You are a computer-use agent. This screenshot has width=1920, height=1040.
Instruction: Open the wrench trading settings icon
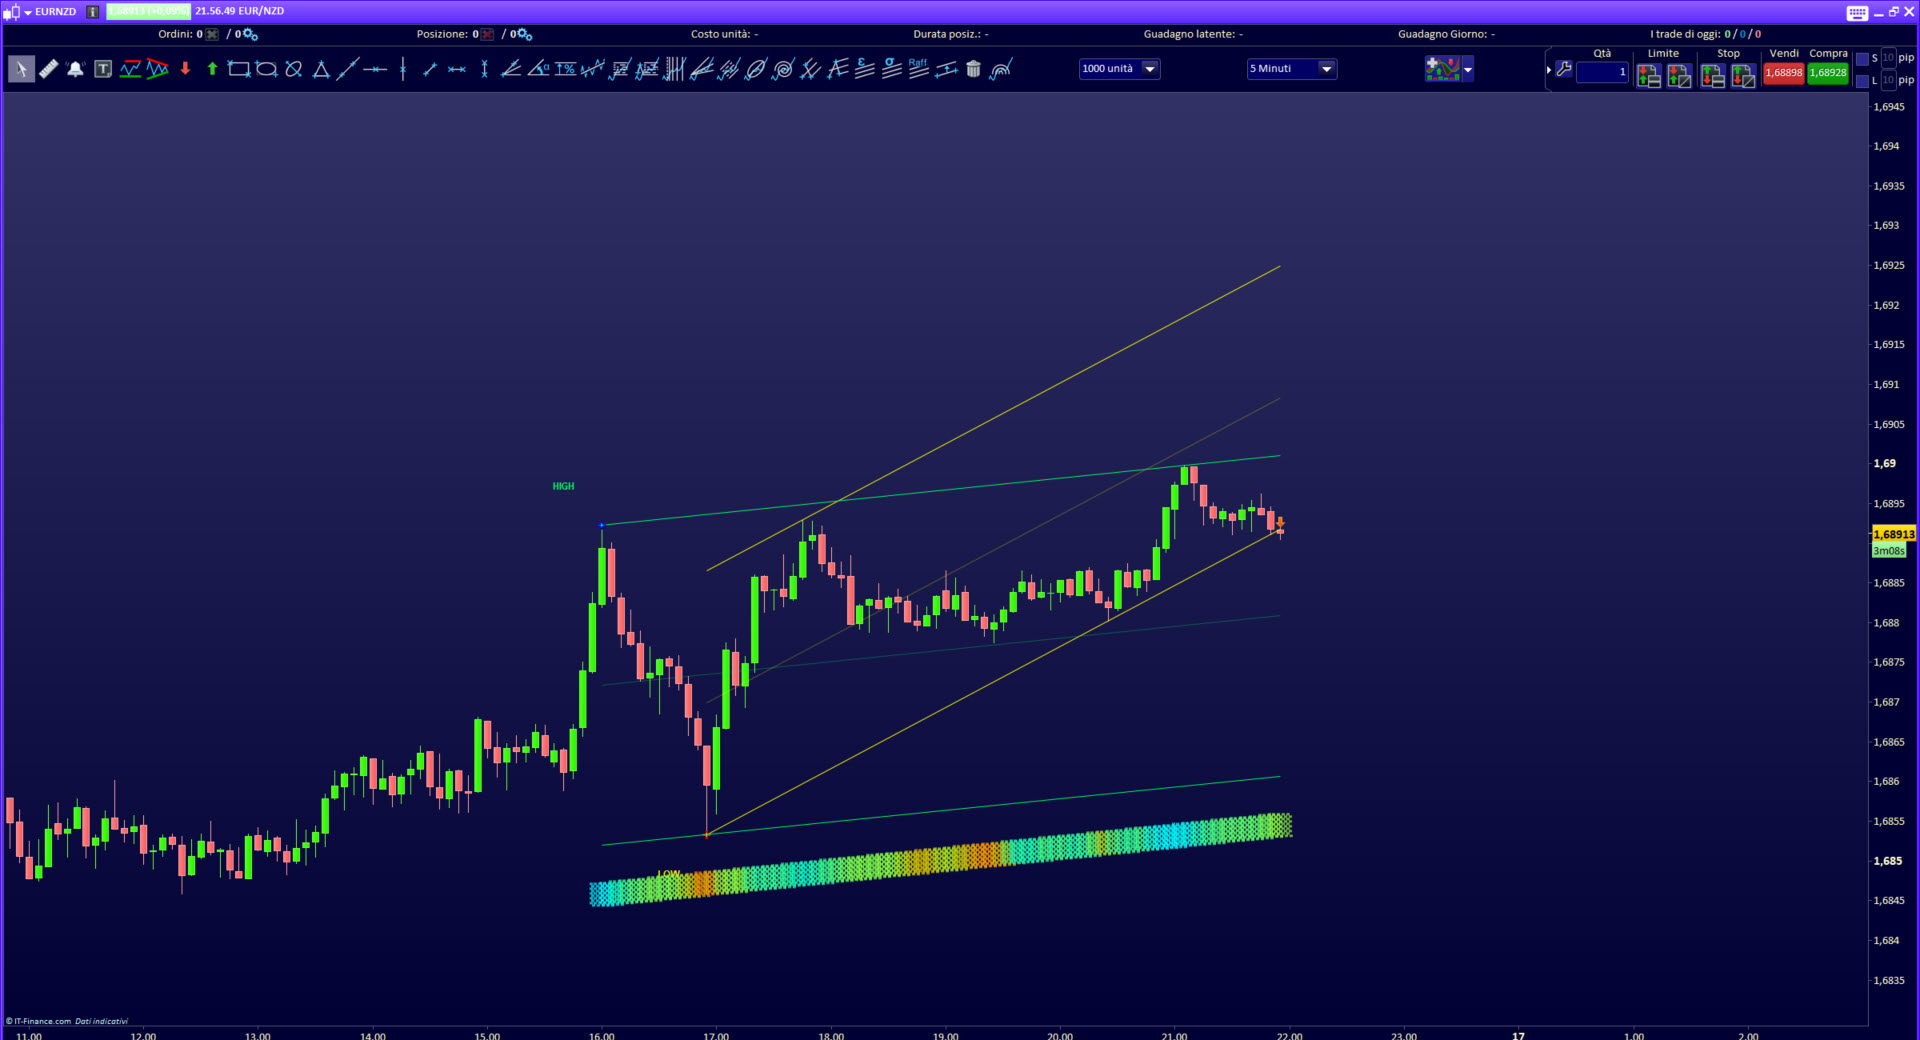pos(1564,70)
